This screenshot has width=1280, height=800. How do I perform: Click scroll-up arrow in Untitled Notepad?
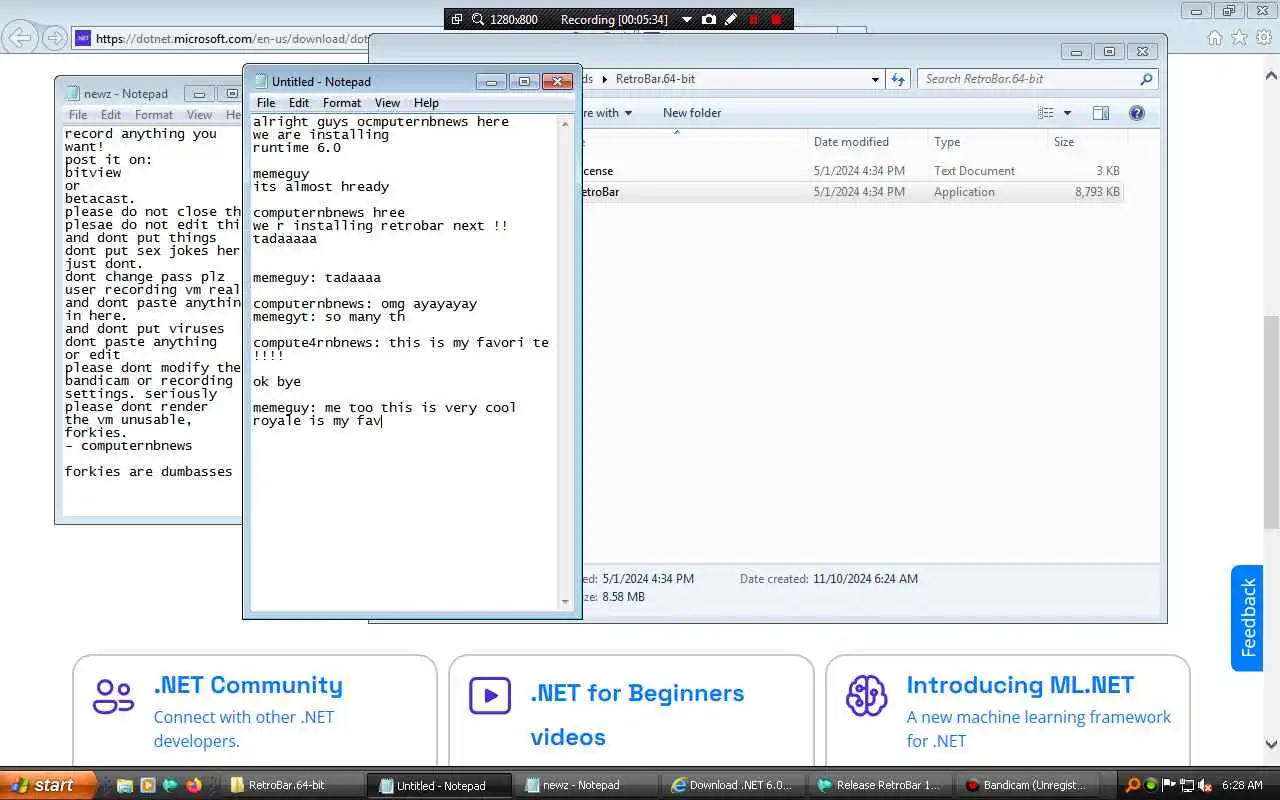coord(566,122)
